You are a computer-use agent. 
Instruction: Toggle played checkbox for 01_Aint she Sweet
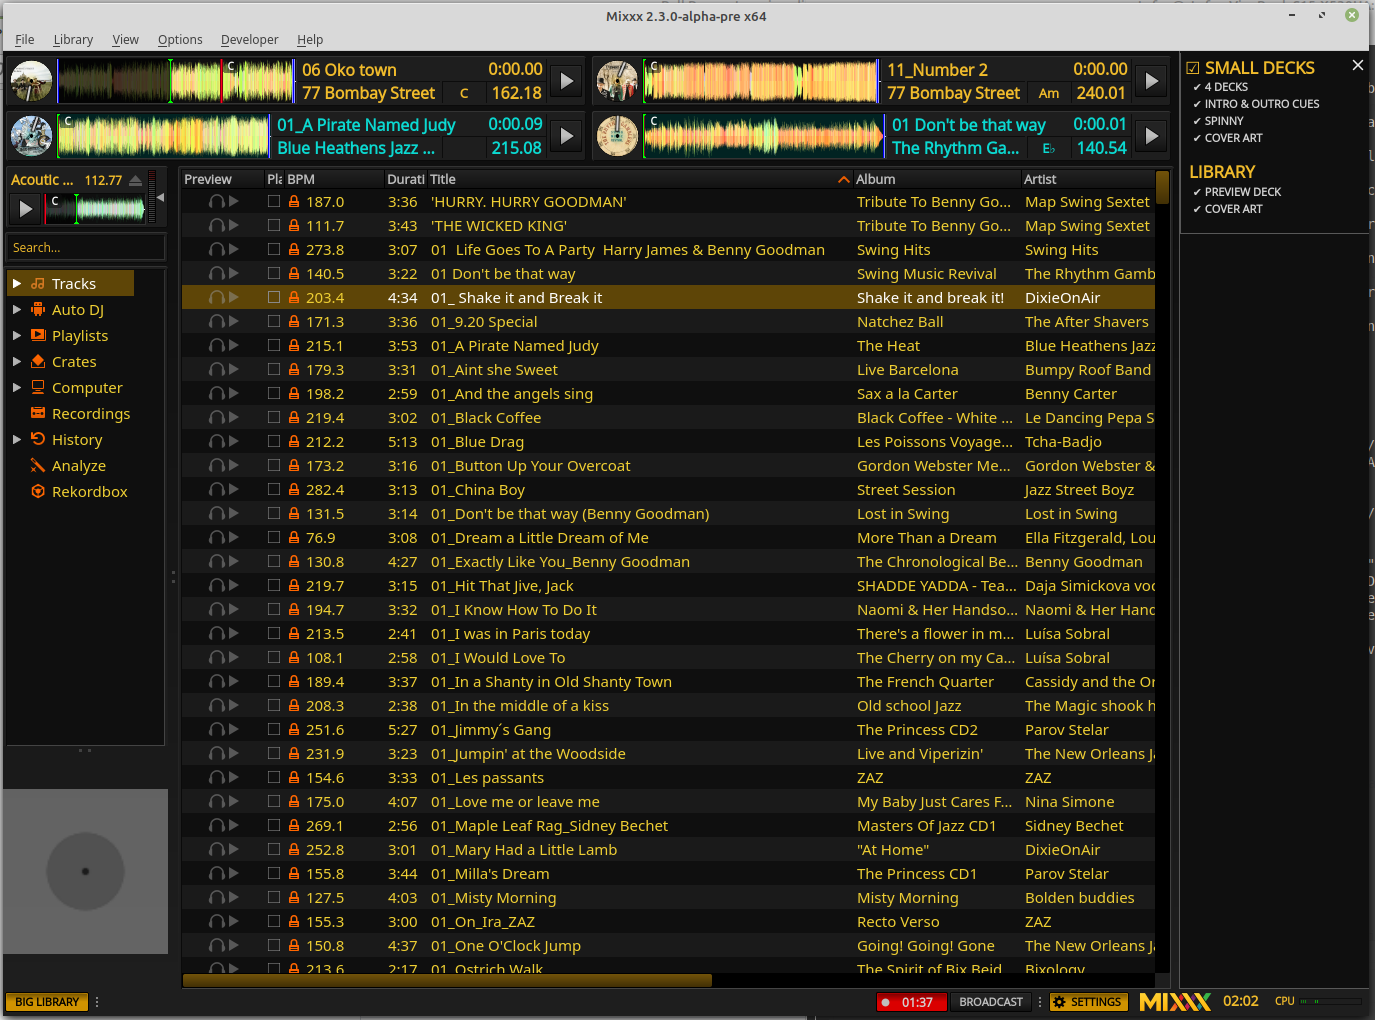[274, 370]
